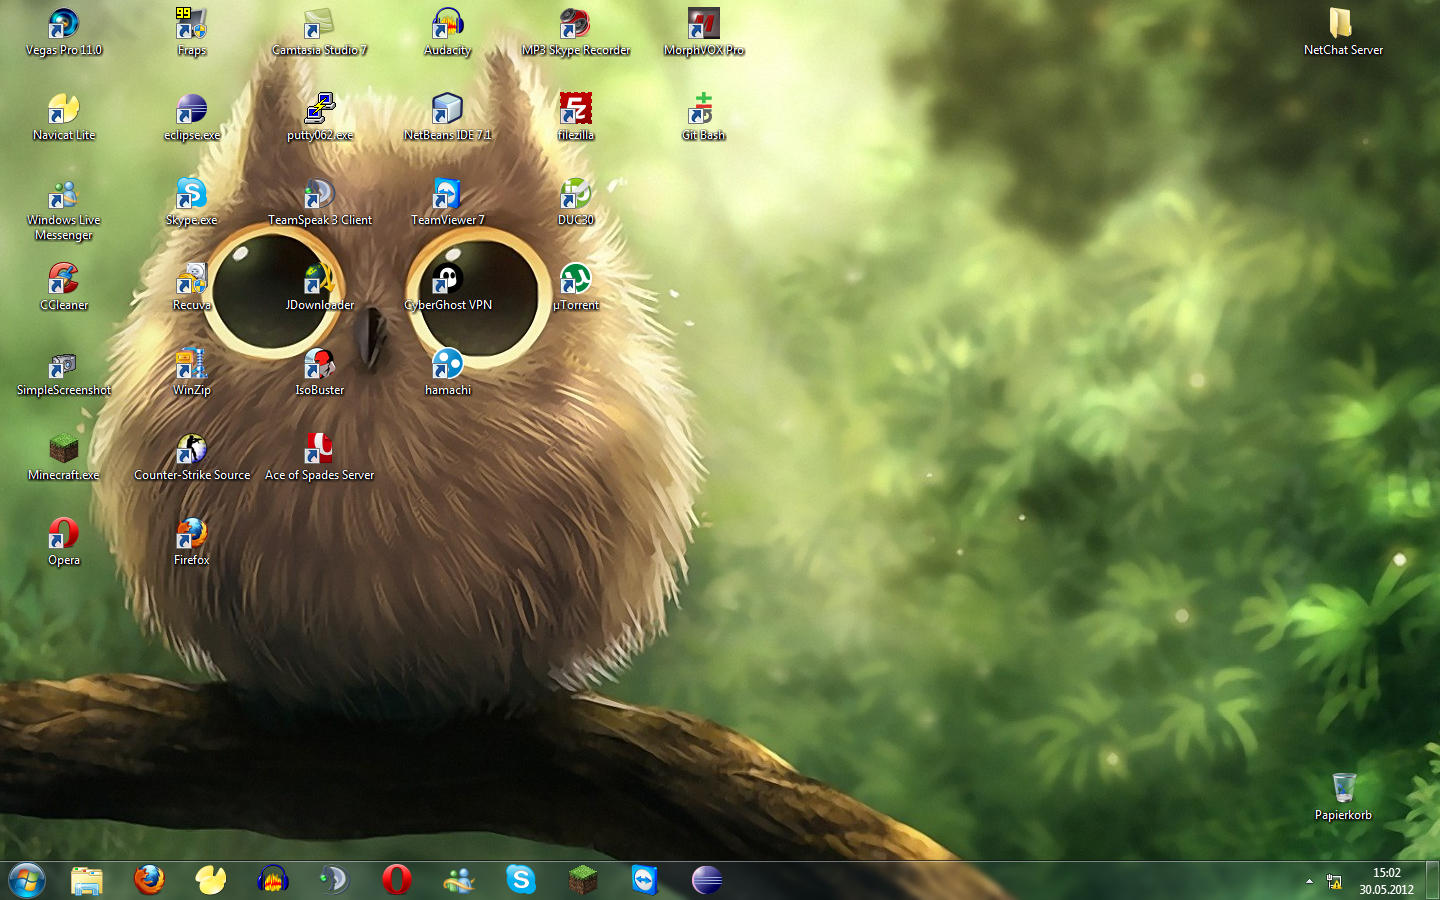Launch Minecraft from the taskbar
The width and height of the screenshot is (1440, 900).
point(583,880)
